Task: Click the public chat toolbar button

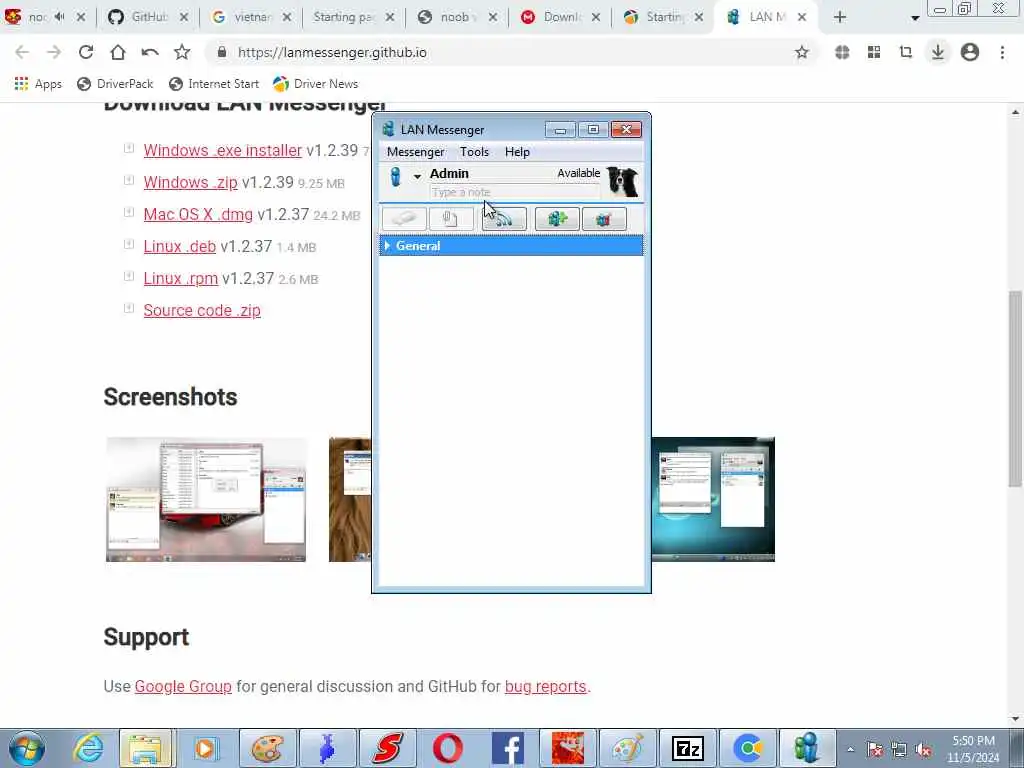Action: point(604,219)
